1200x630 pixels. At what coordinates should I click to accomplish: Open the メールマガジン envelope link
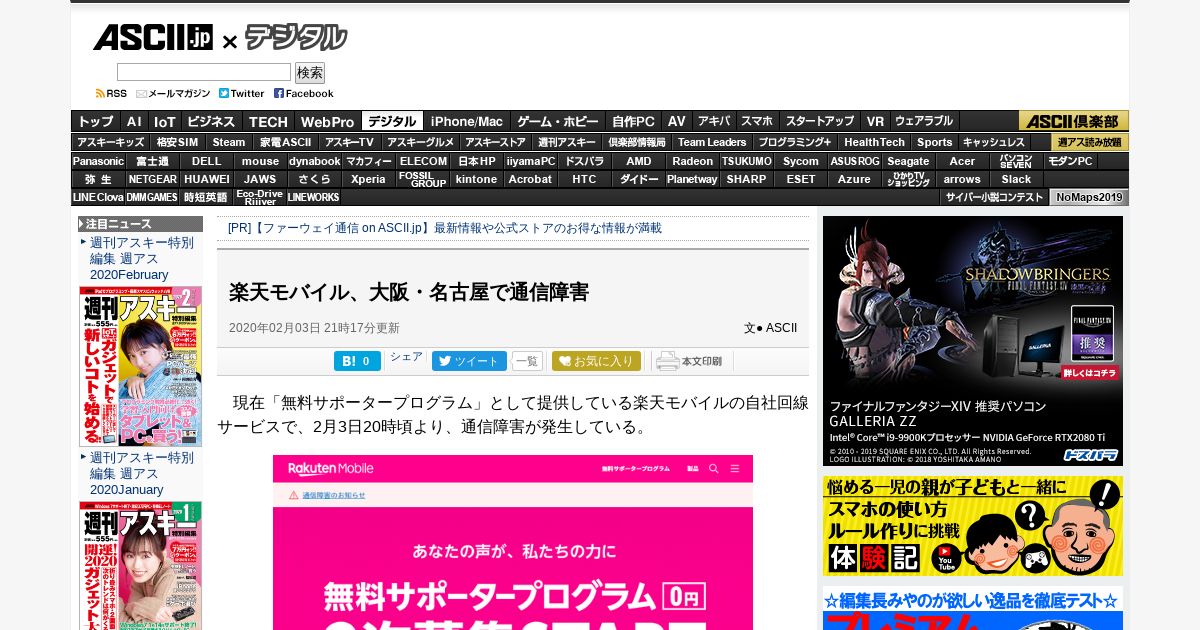pyautogui.click(x=173, y=93)
